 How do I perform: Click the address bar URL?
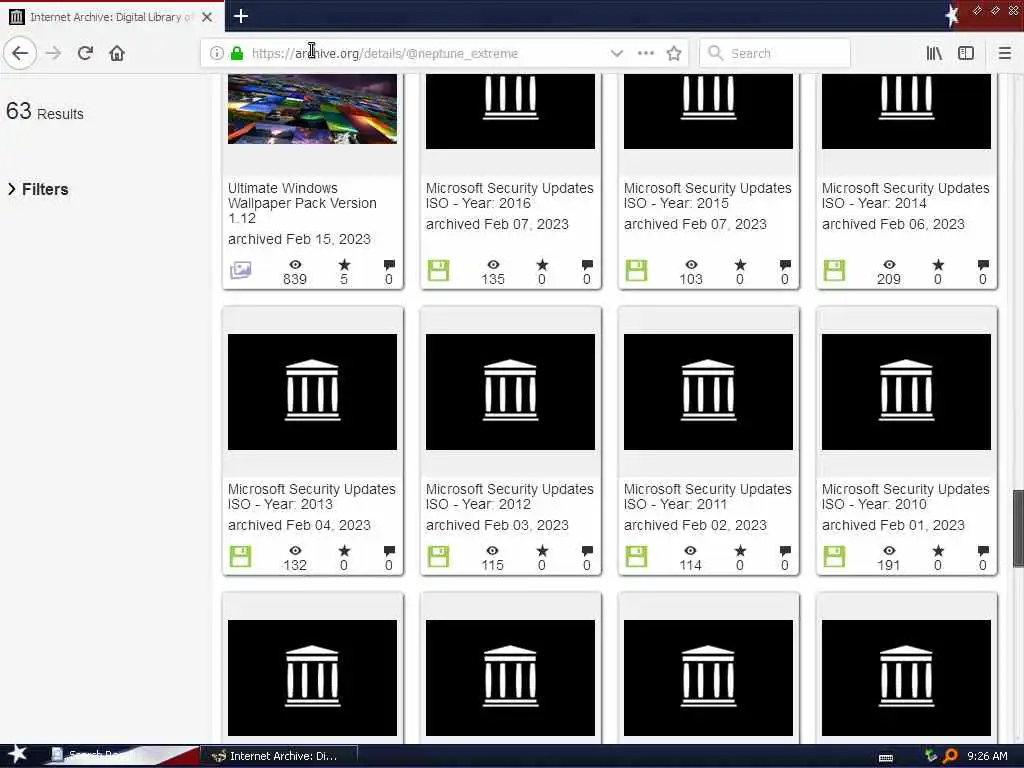(385, 54)
